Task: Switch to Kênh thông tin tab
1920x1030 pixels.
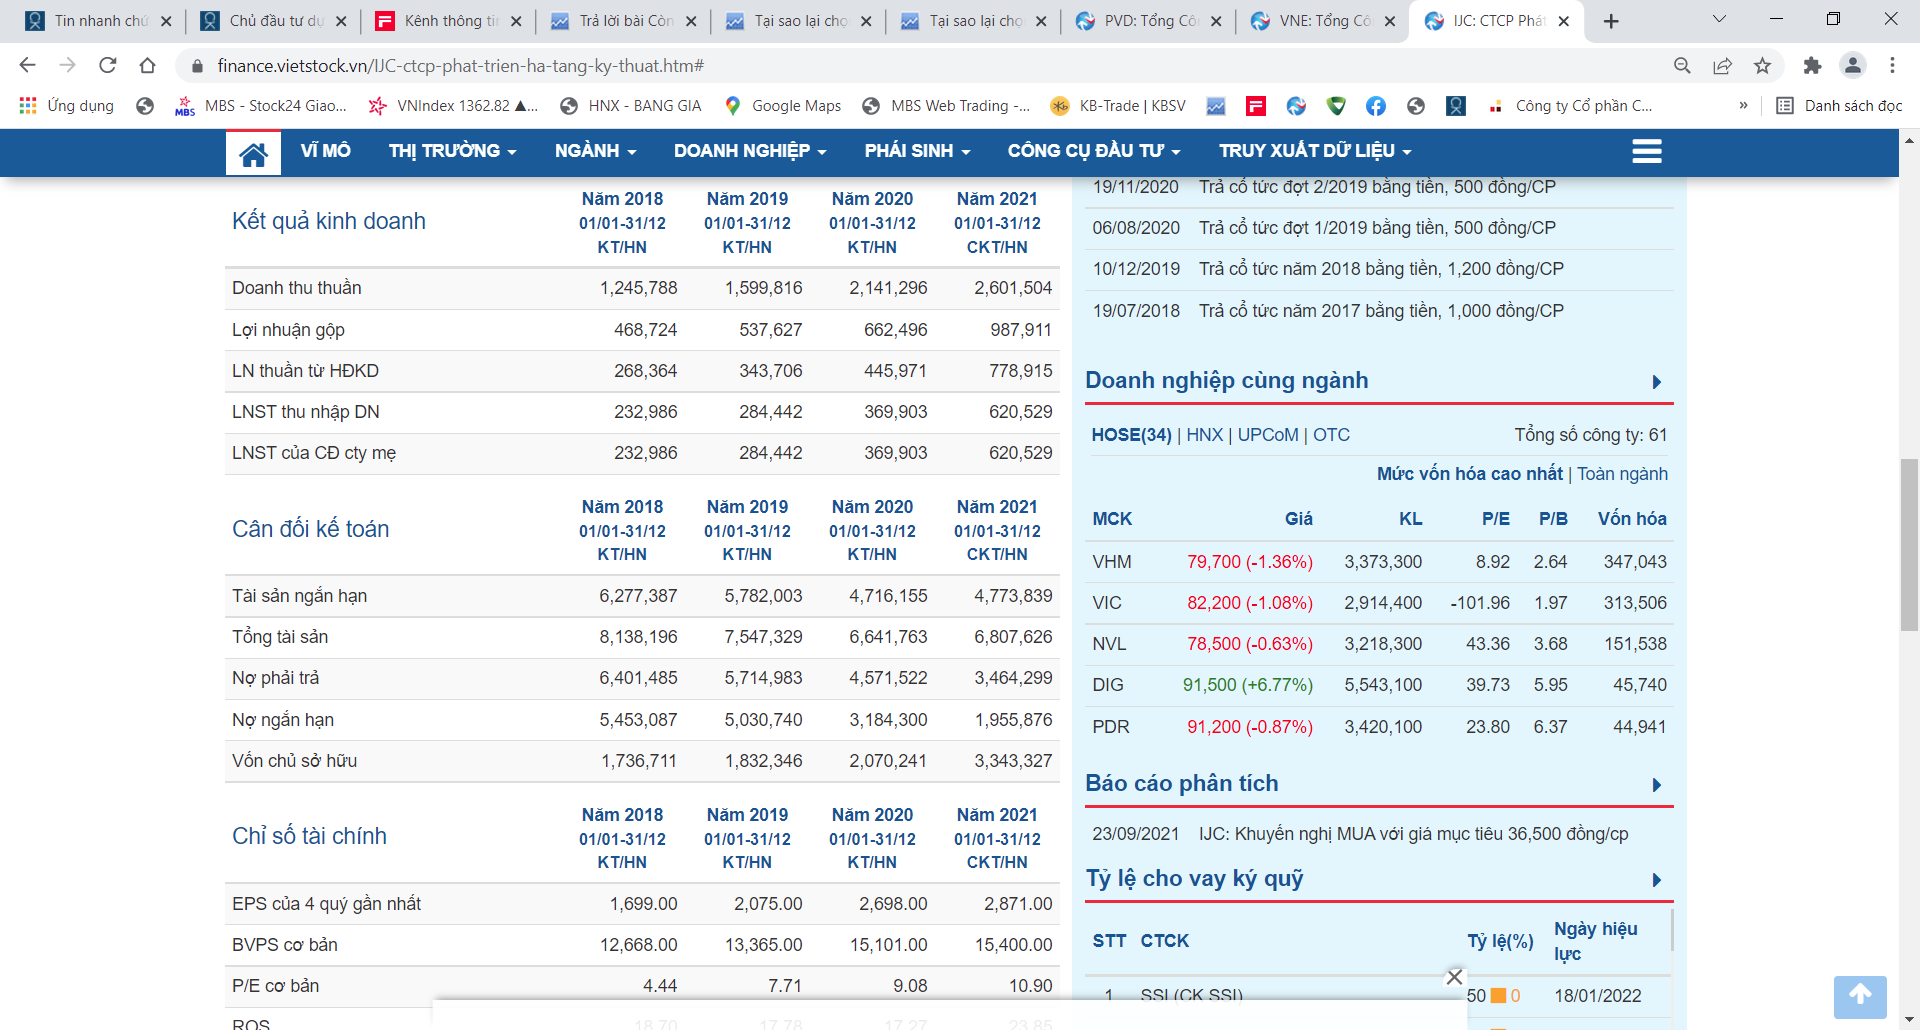Action: (x=449, y=21)
